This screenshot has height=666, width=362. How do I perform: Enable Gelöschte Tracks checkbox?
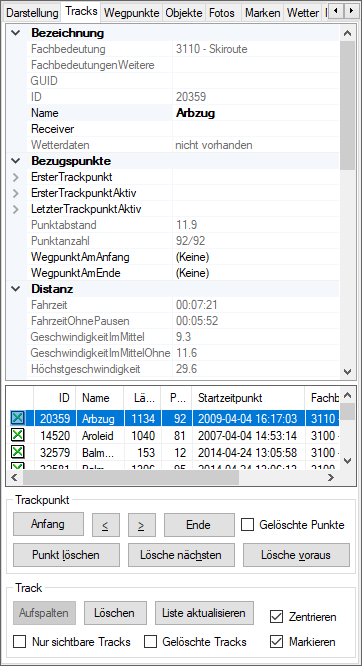click(x=150, y=642)
